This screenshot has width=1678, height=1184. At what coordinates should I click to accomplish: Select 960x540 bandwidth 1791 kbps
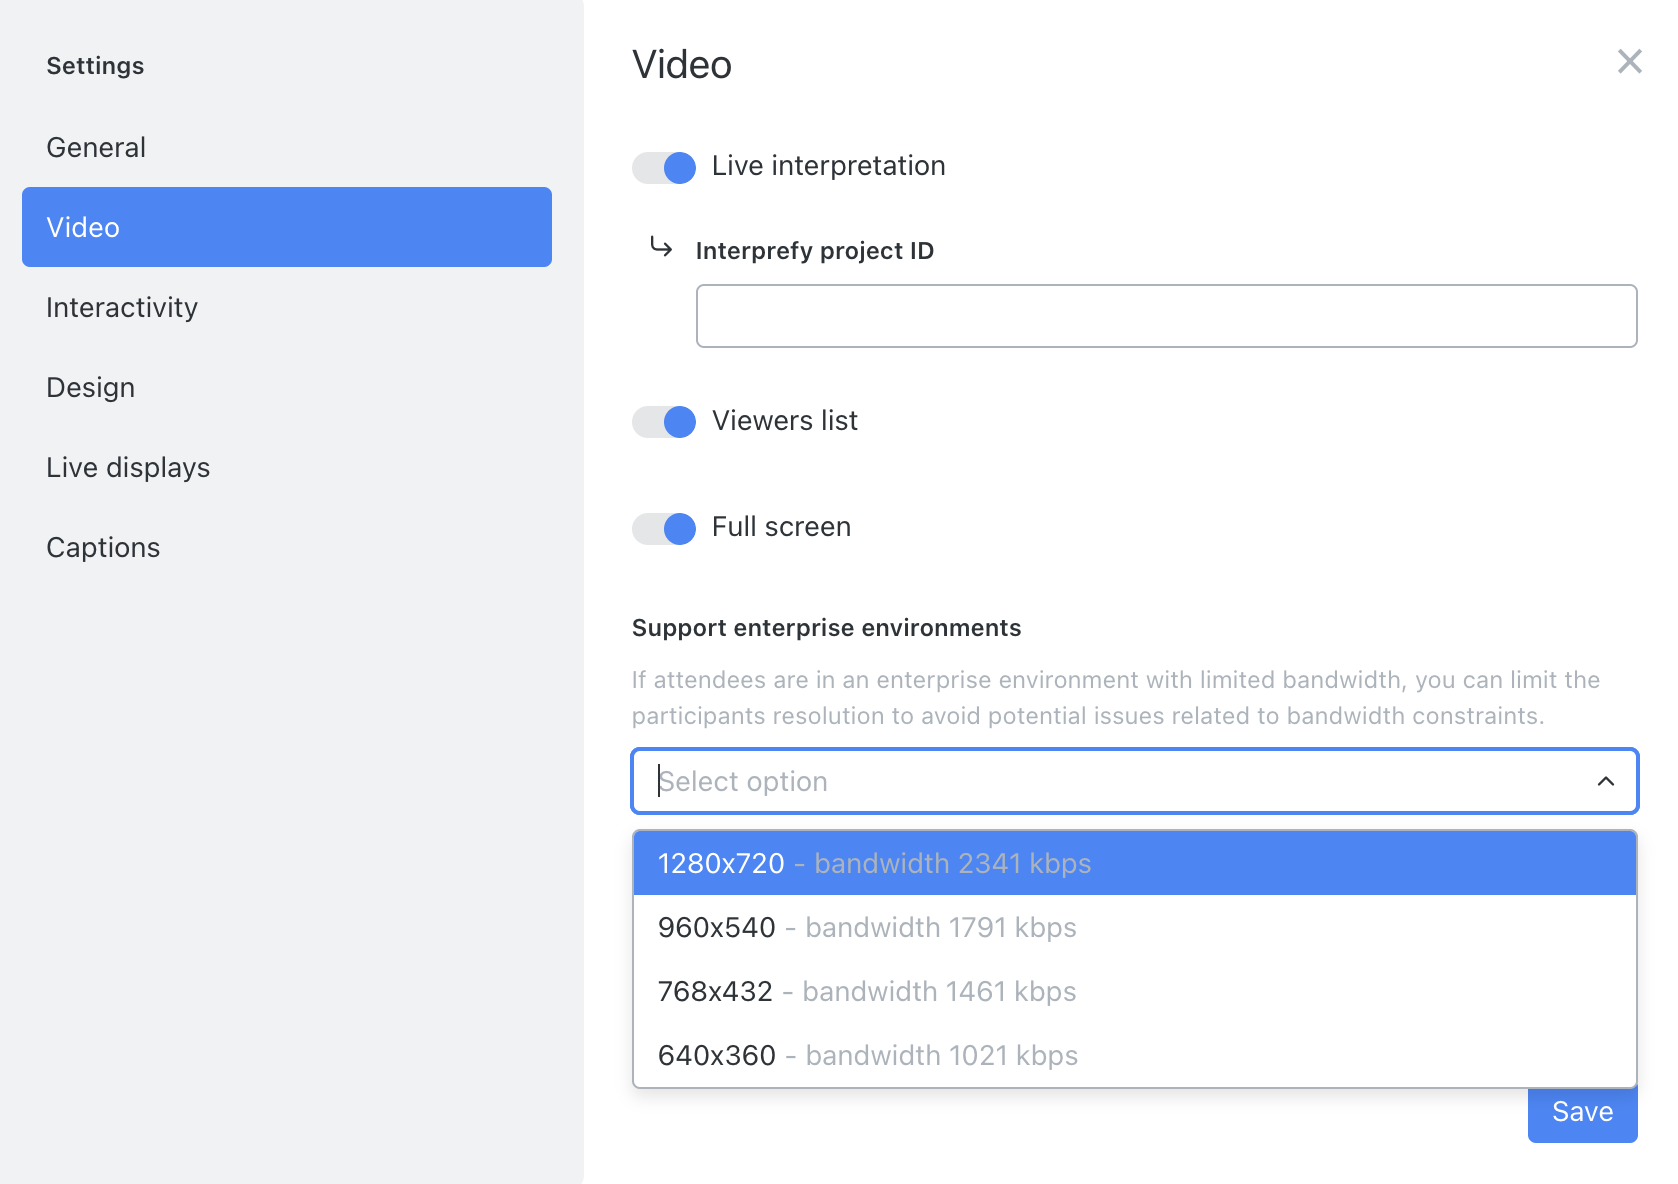pyautogui.click(x=866, y=927)
